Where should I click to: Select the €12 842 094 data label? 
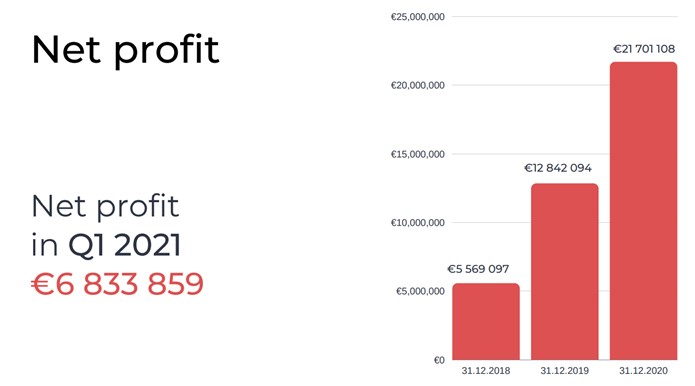[558, 168]
